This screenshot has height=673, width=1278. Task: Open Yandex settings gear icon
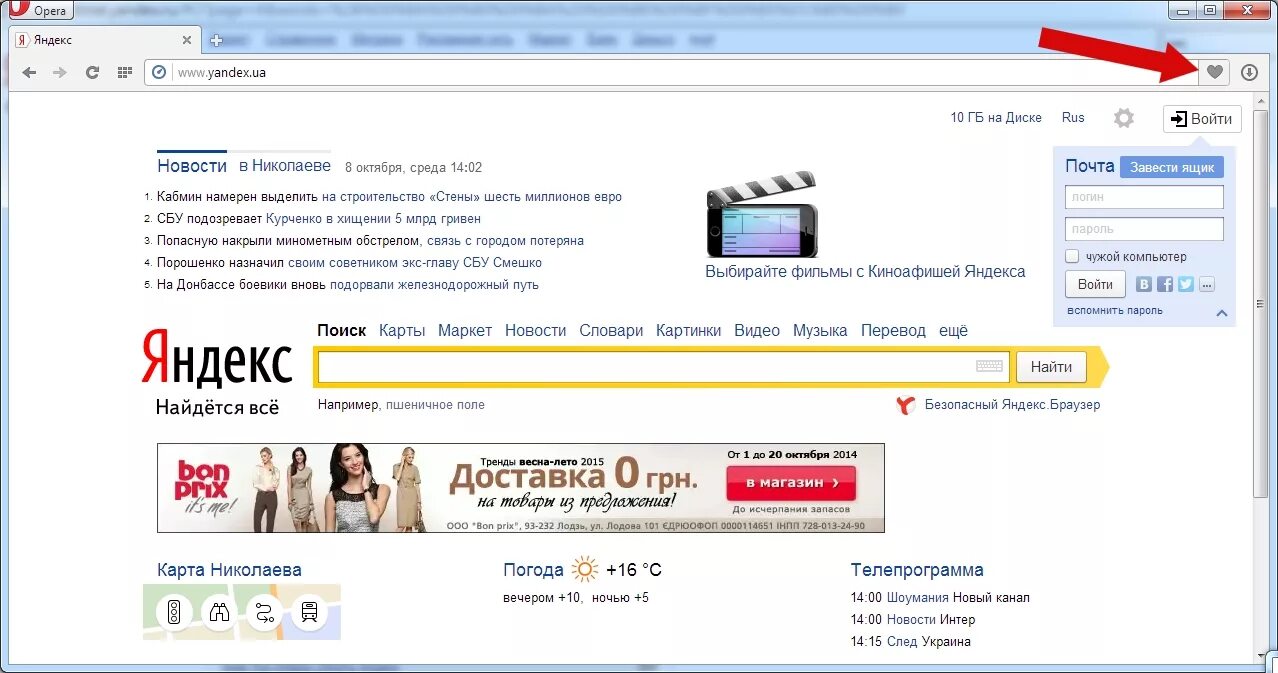pos(1124,118)
